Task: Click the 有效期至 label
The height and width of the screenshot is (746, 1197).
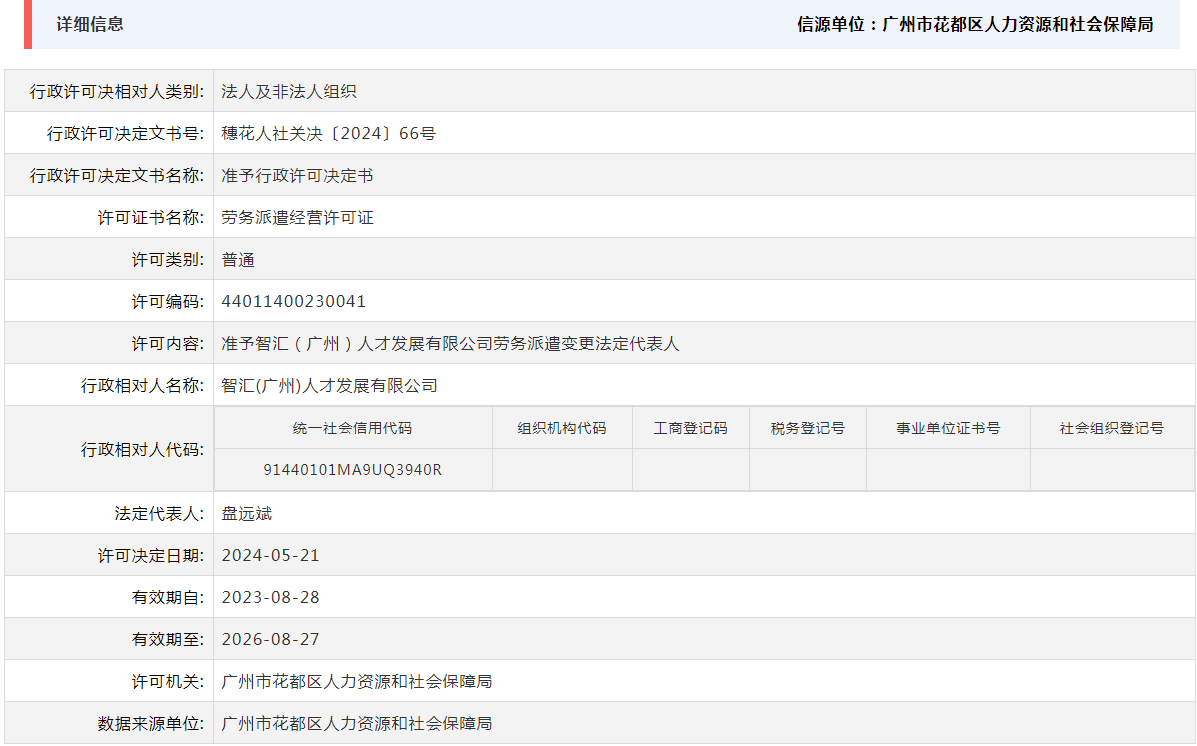Action: point(167,640)
